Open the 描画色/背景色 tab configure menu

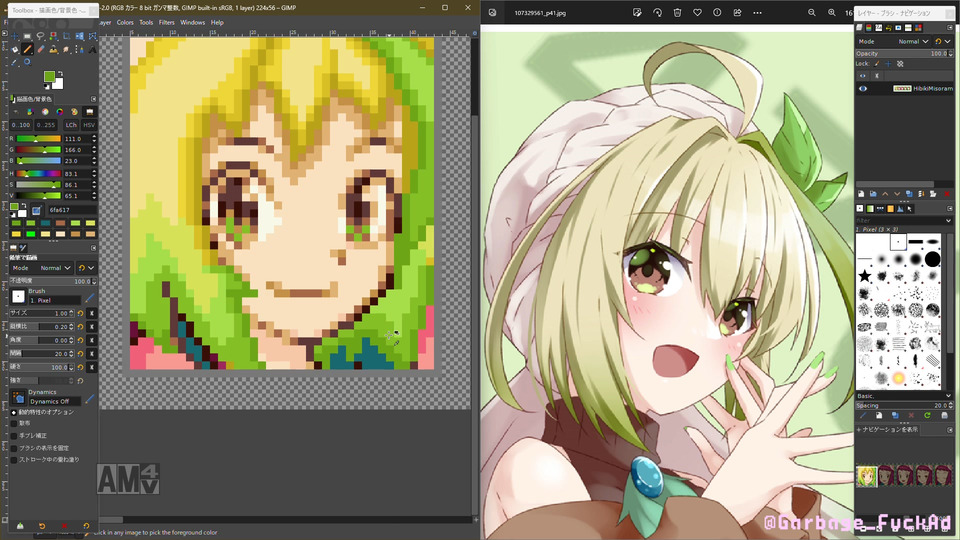click(94, 99)
